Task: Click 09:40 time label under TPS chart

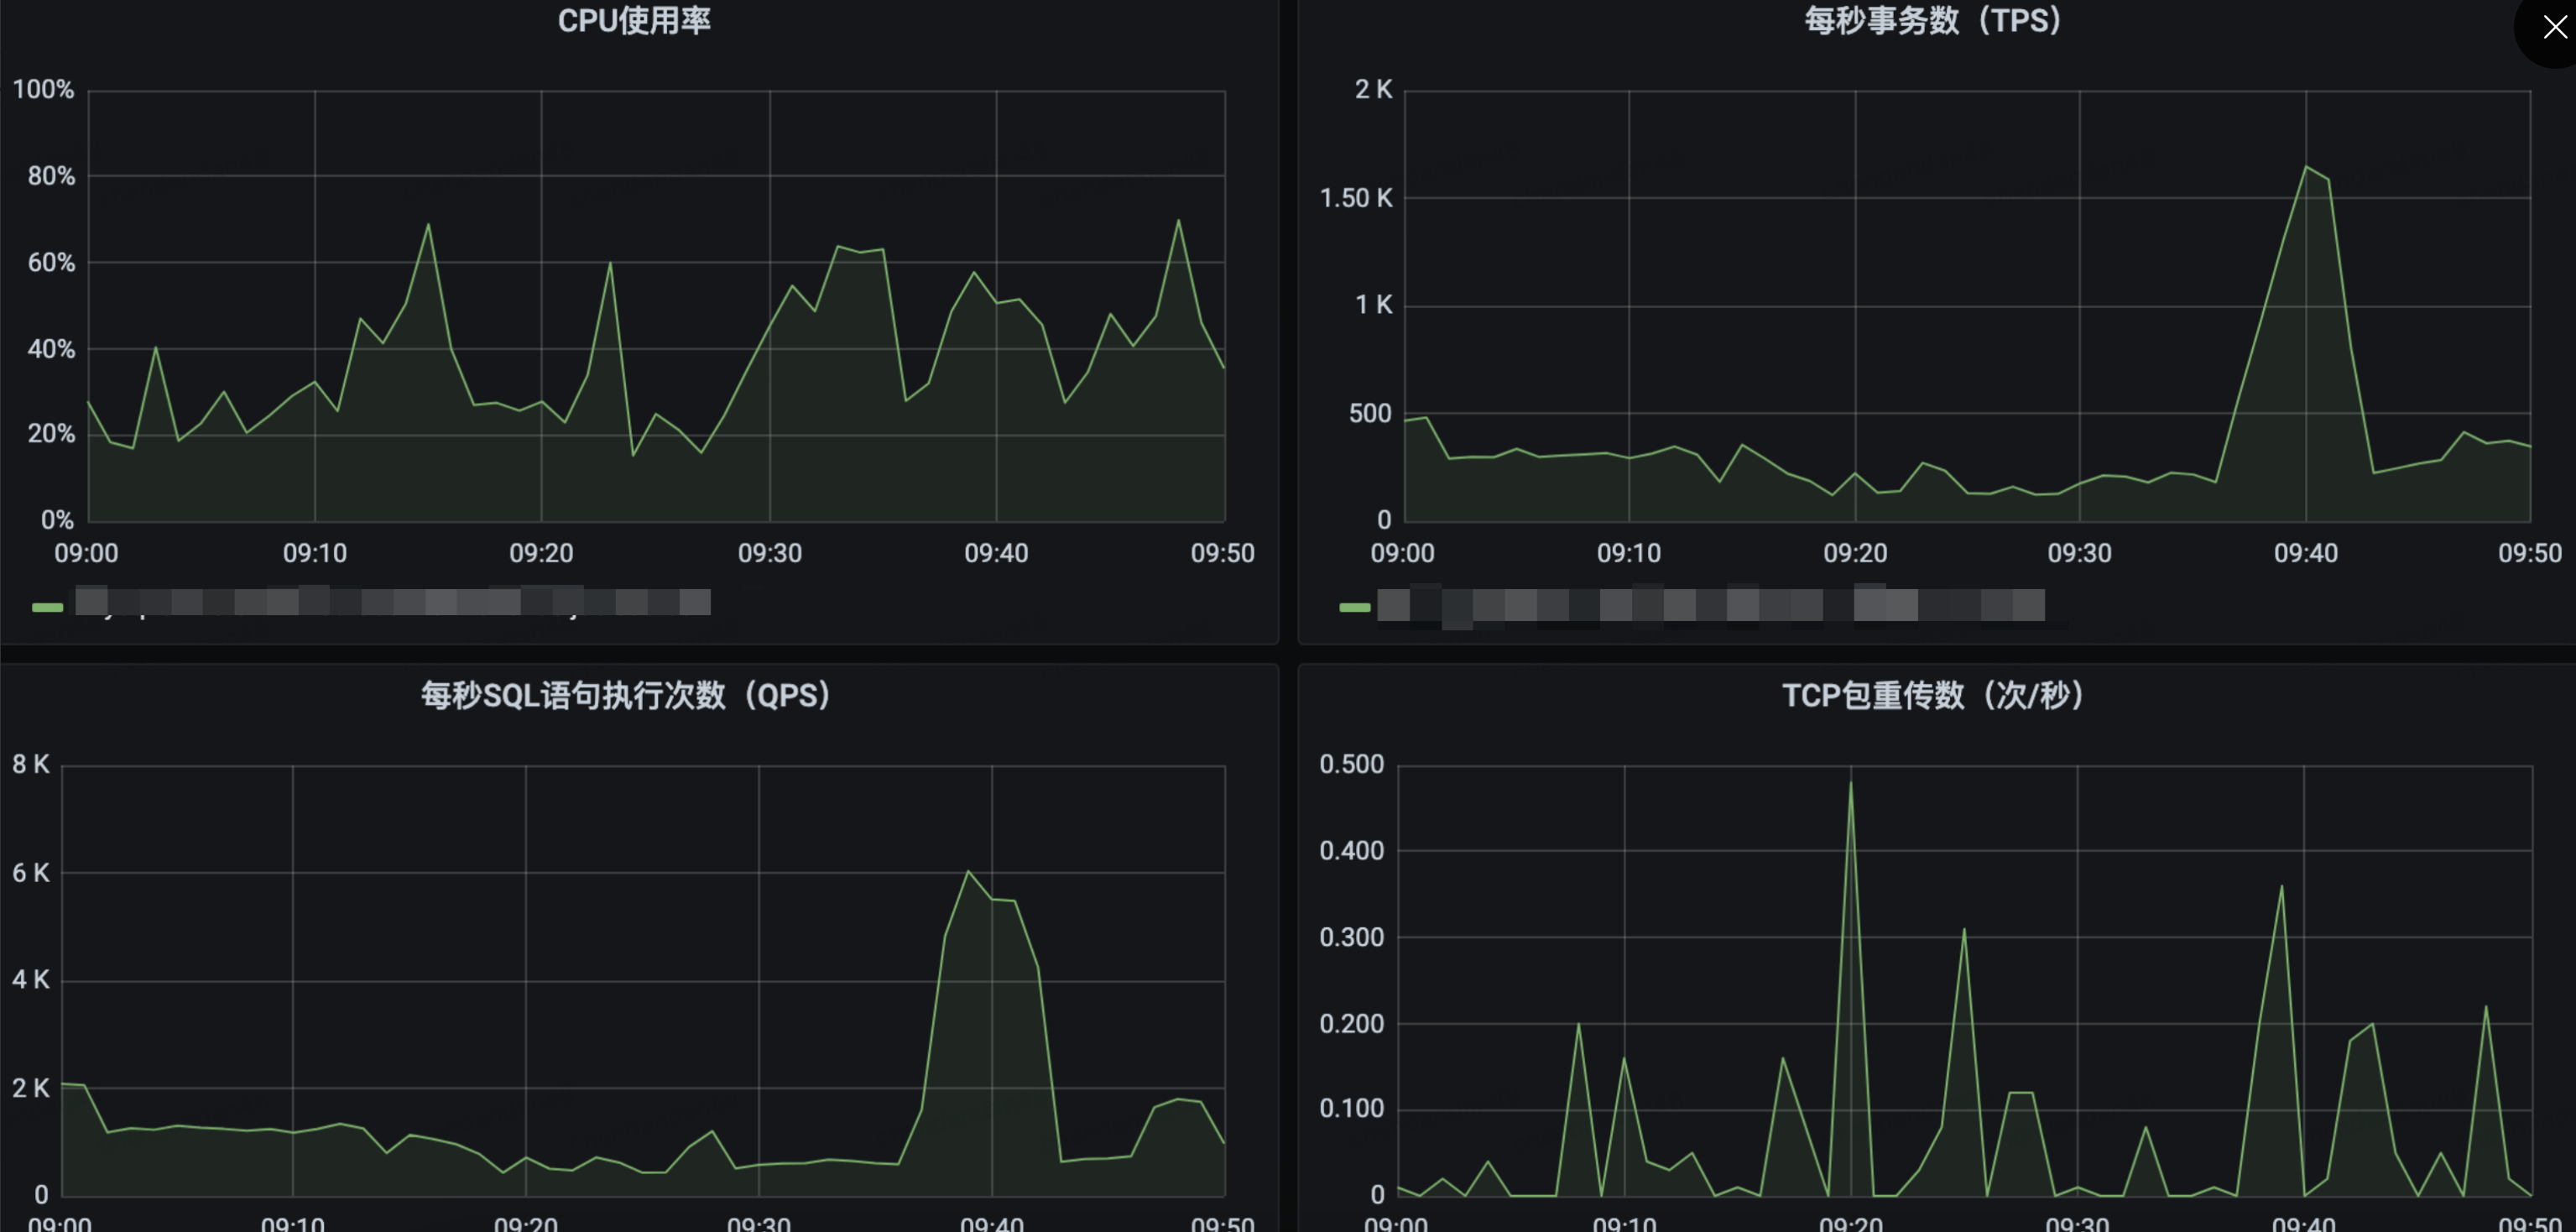Action: tap(2306, 554)
